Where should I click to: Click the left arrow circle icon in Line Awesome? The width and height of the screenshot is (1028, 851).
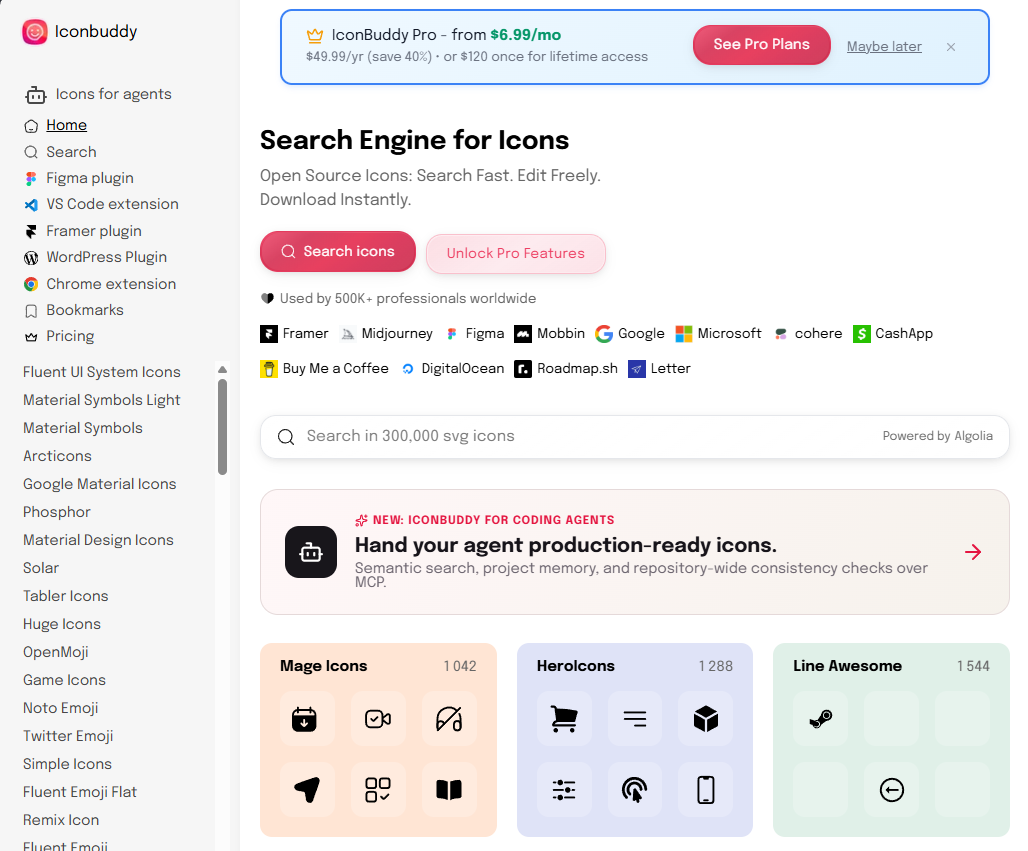tap(892, 789)
